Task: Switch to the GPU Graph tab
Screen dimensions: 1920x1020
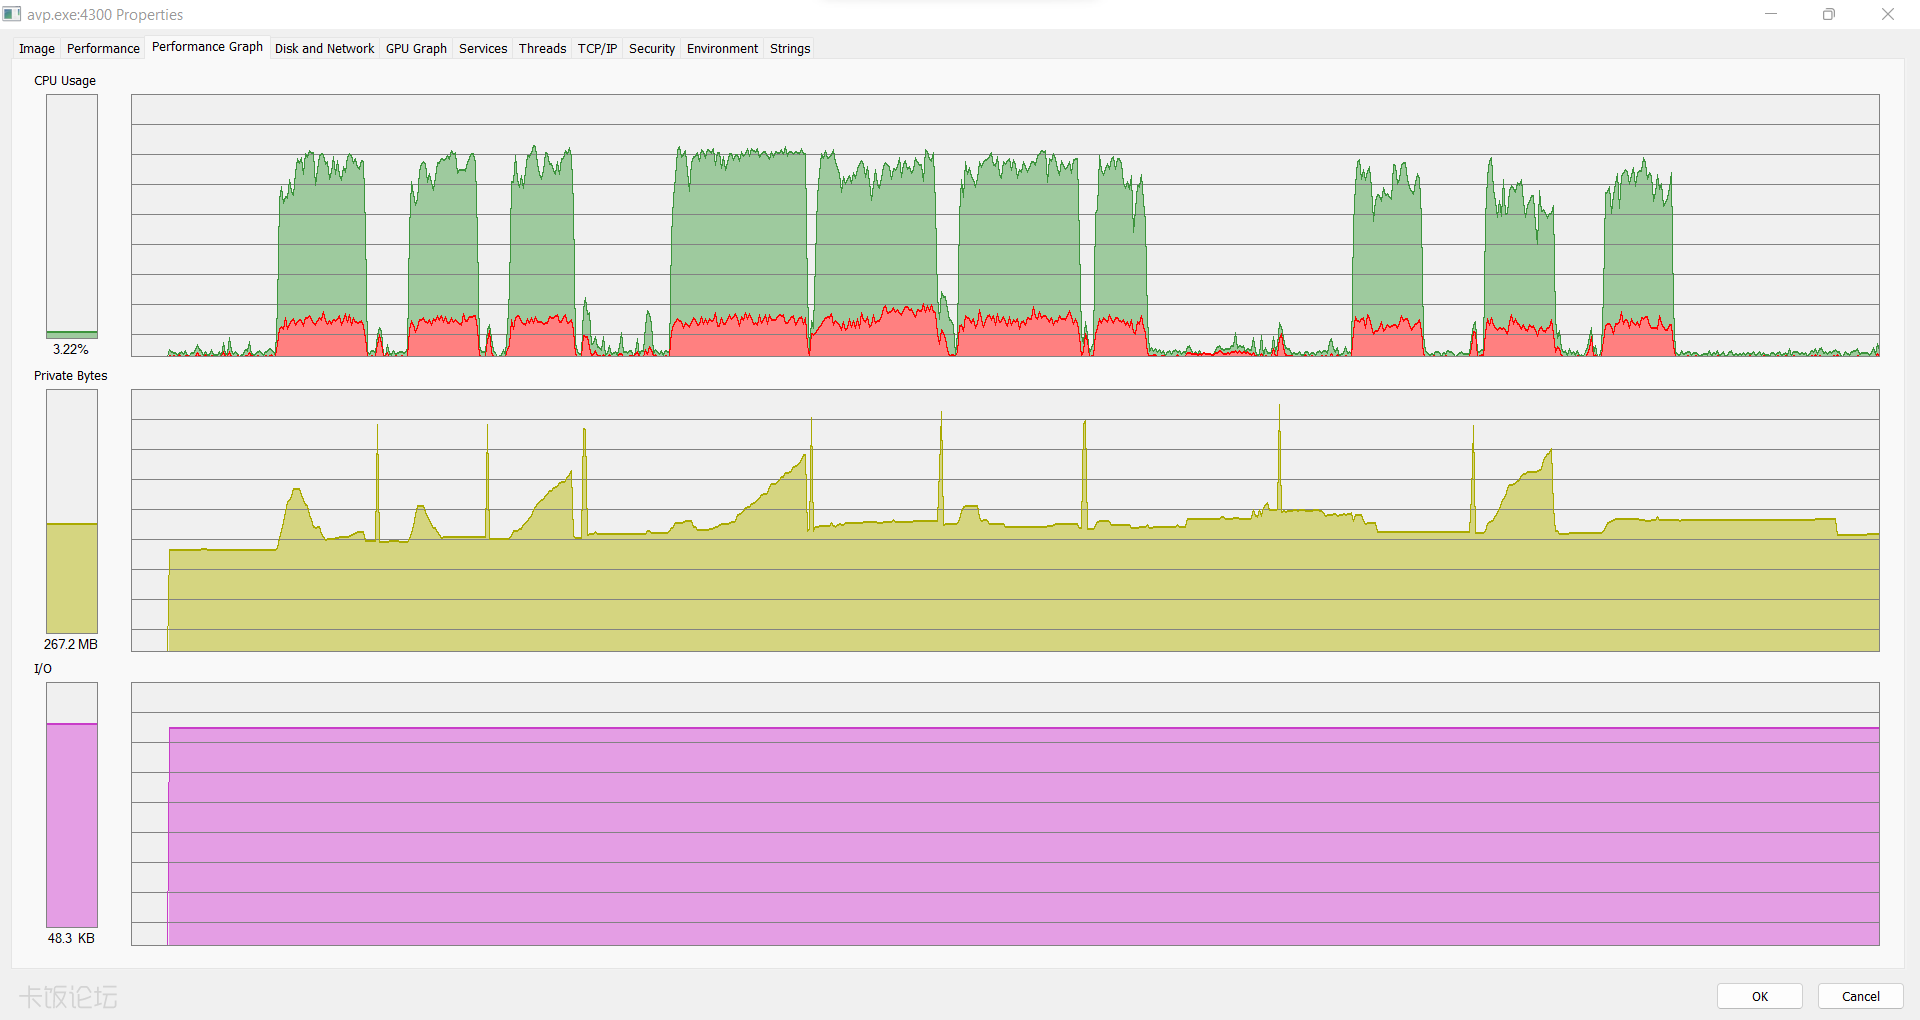Action: (416, 48)
